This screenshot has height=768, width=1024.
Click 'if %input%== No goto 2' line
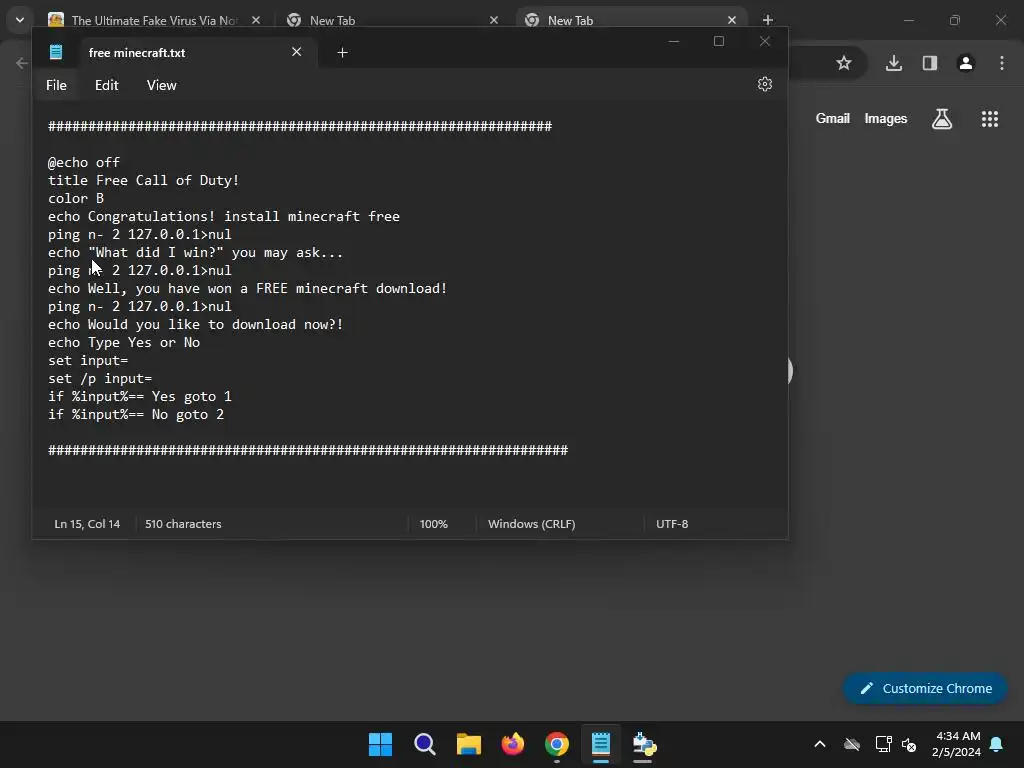136,414
